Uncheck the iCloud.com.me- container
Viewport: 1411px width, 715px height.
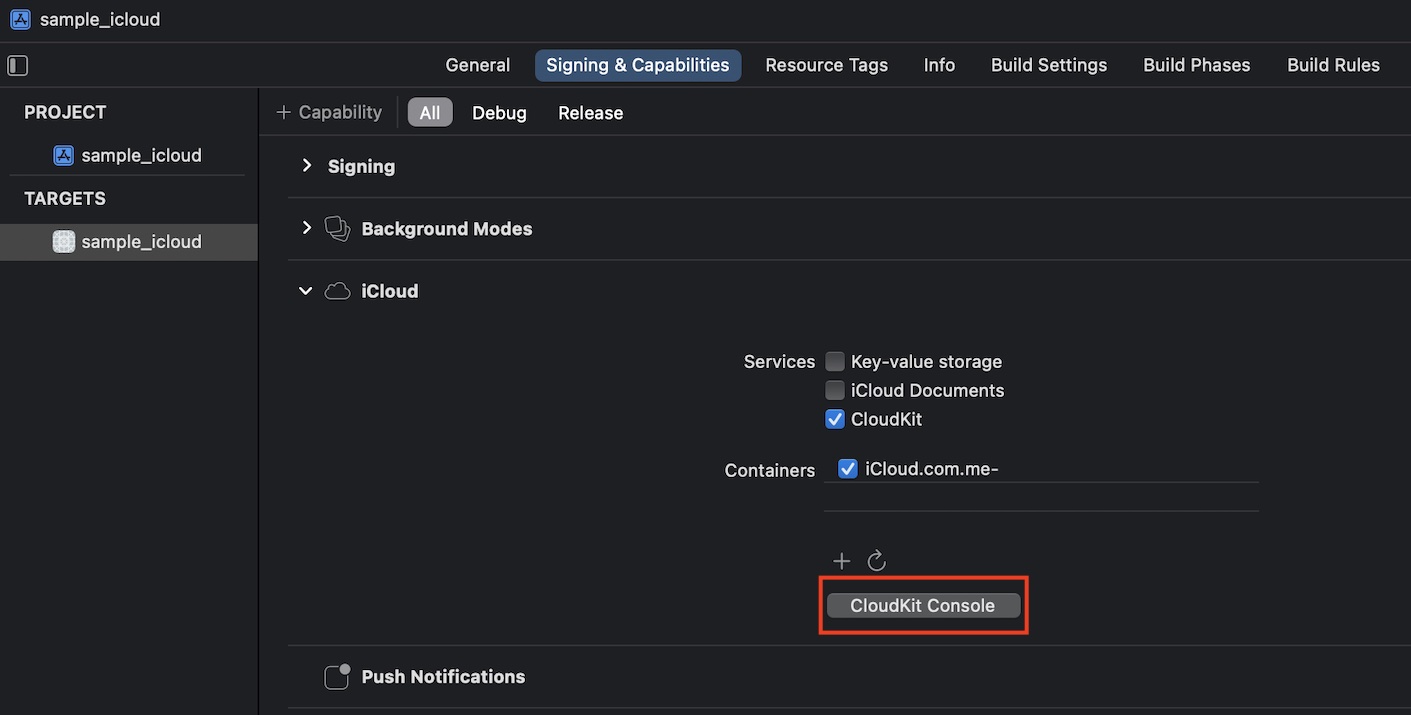pos(848,468)
